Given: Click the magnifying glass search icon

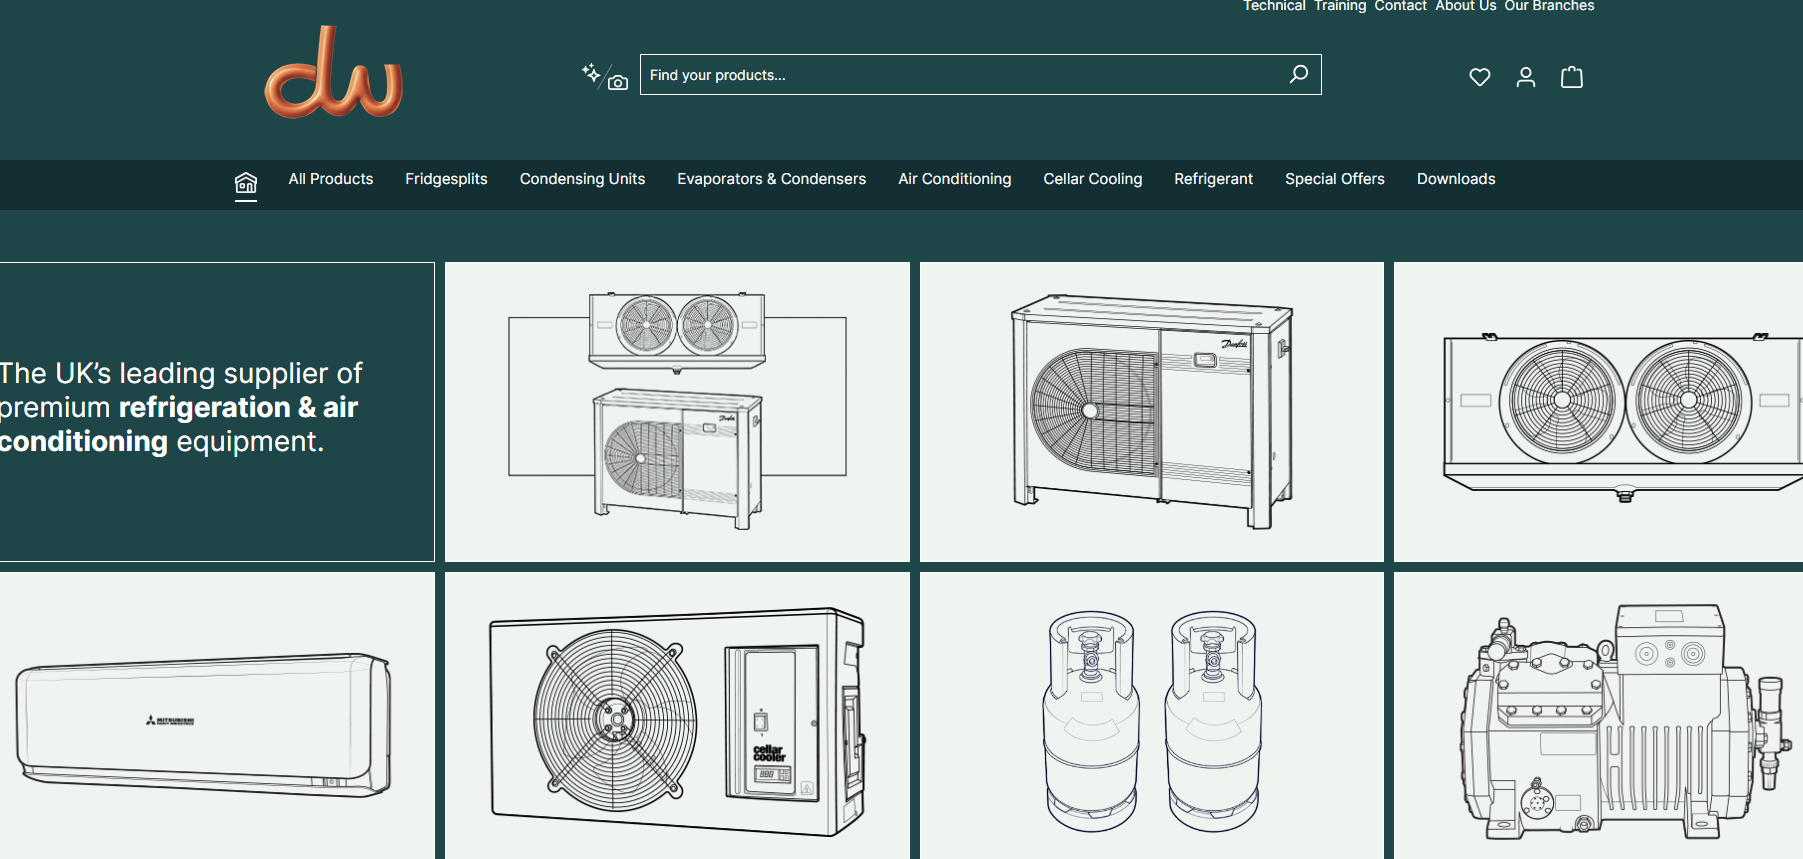Looking at the screenshot, I should pyautogui.click(x=1298, y=74).
